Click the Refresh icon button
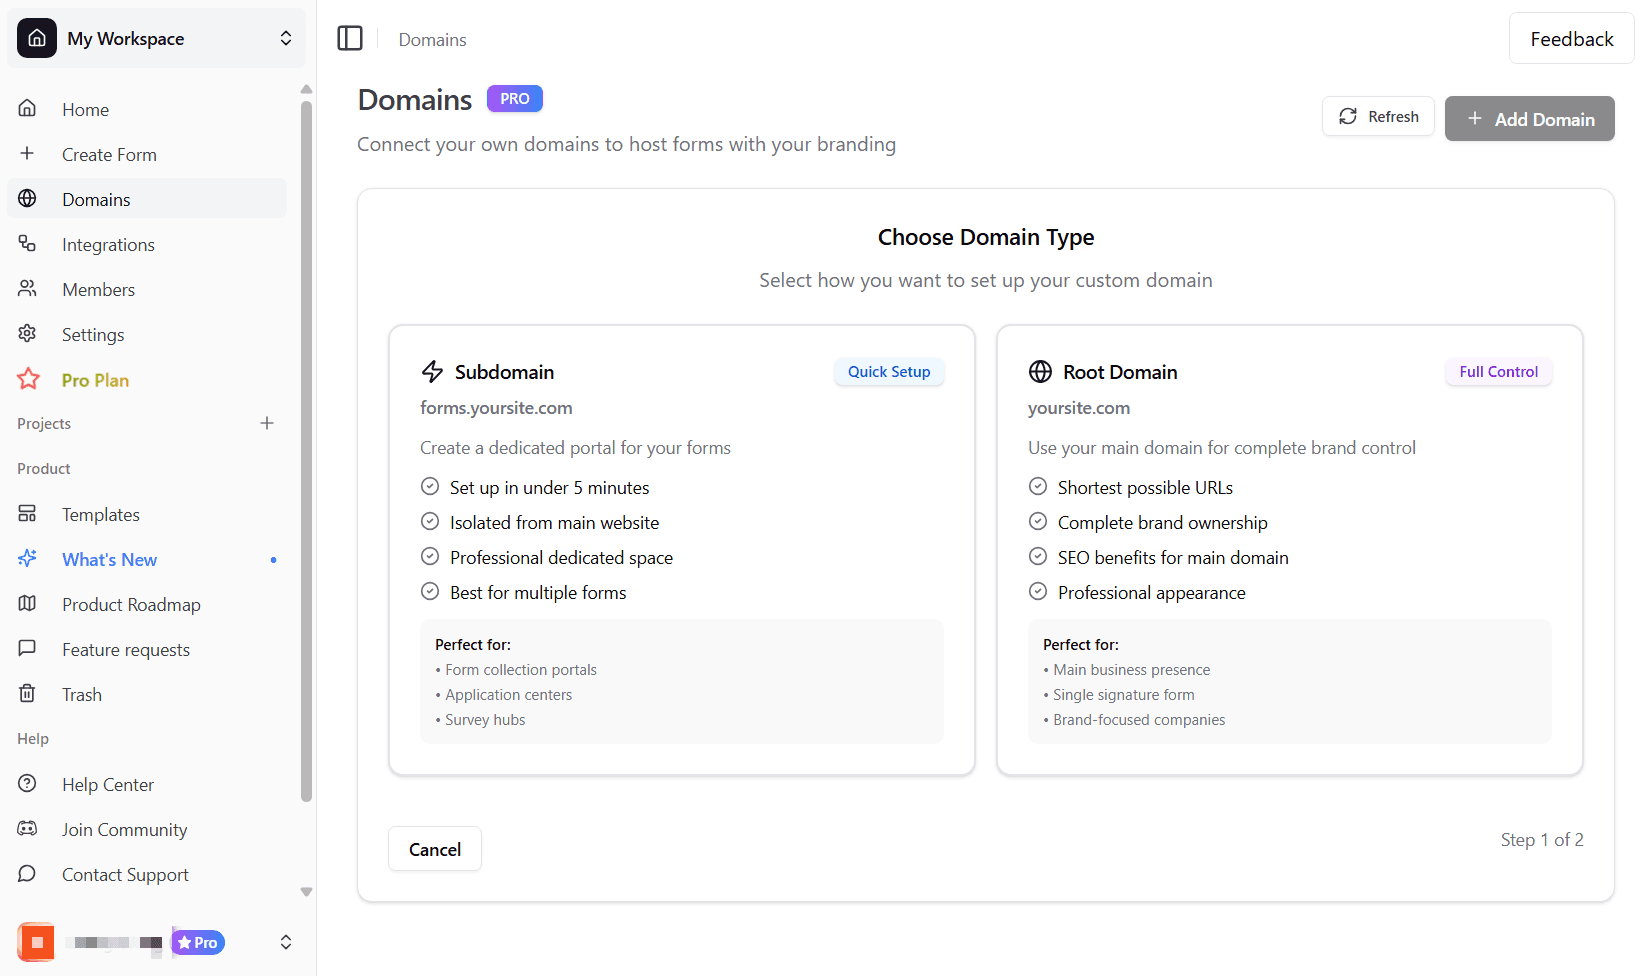This screenshot has height=976, width=1647. [x=1348, y=116]
